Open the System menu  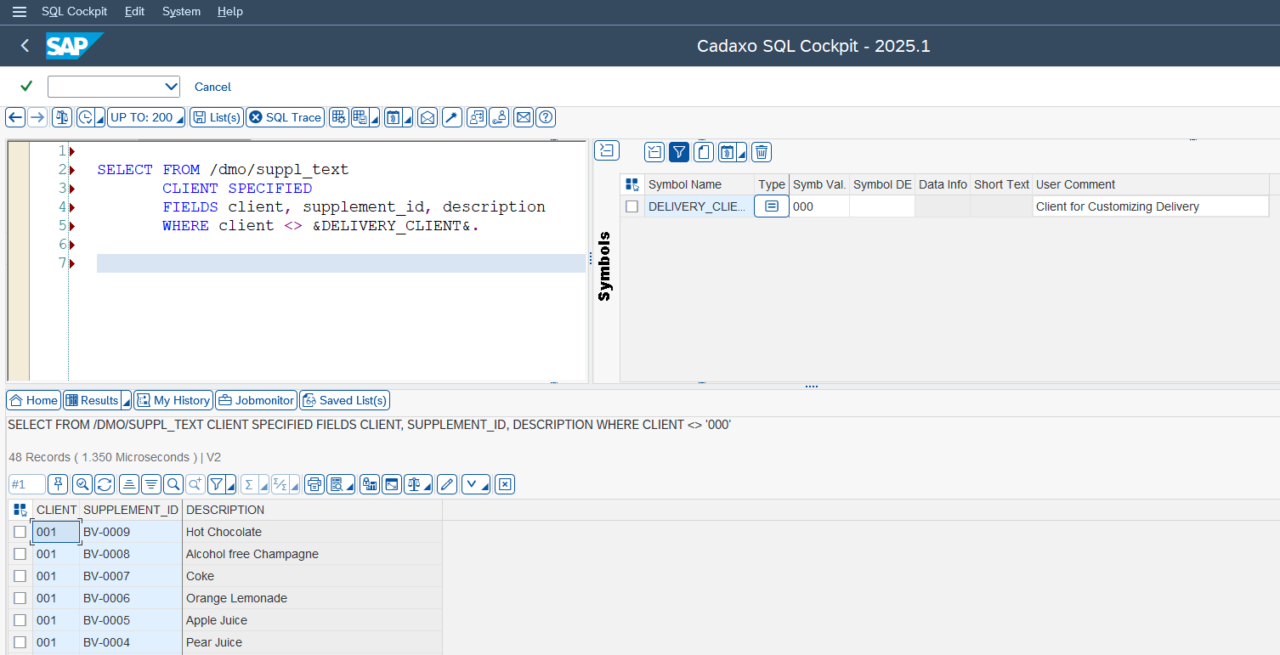pos(181,11)
